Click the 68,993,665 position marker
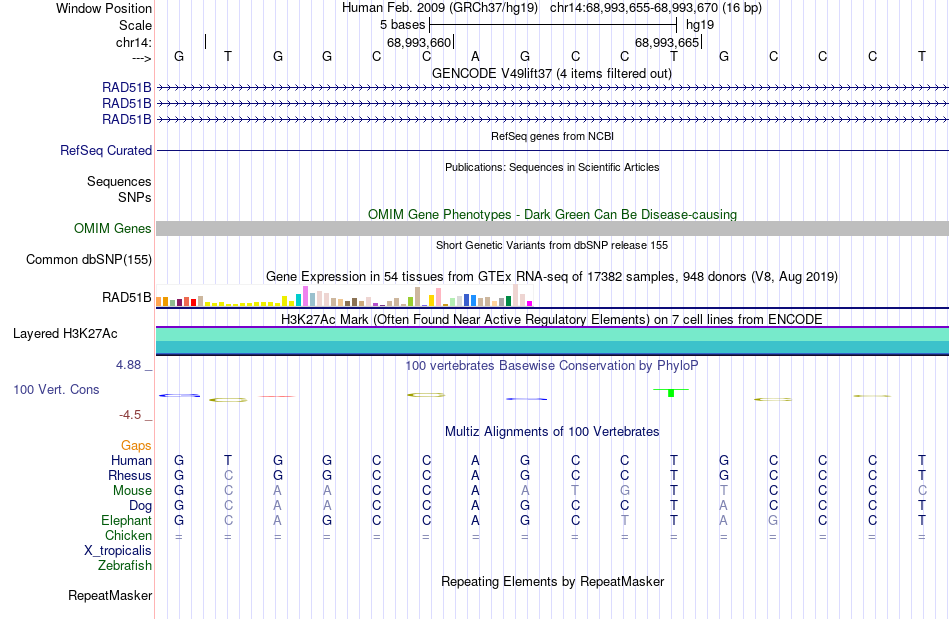Screen dimensions: 950x619 [x=668, y=42]
